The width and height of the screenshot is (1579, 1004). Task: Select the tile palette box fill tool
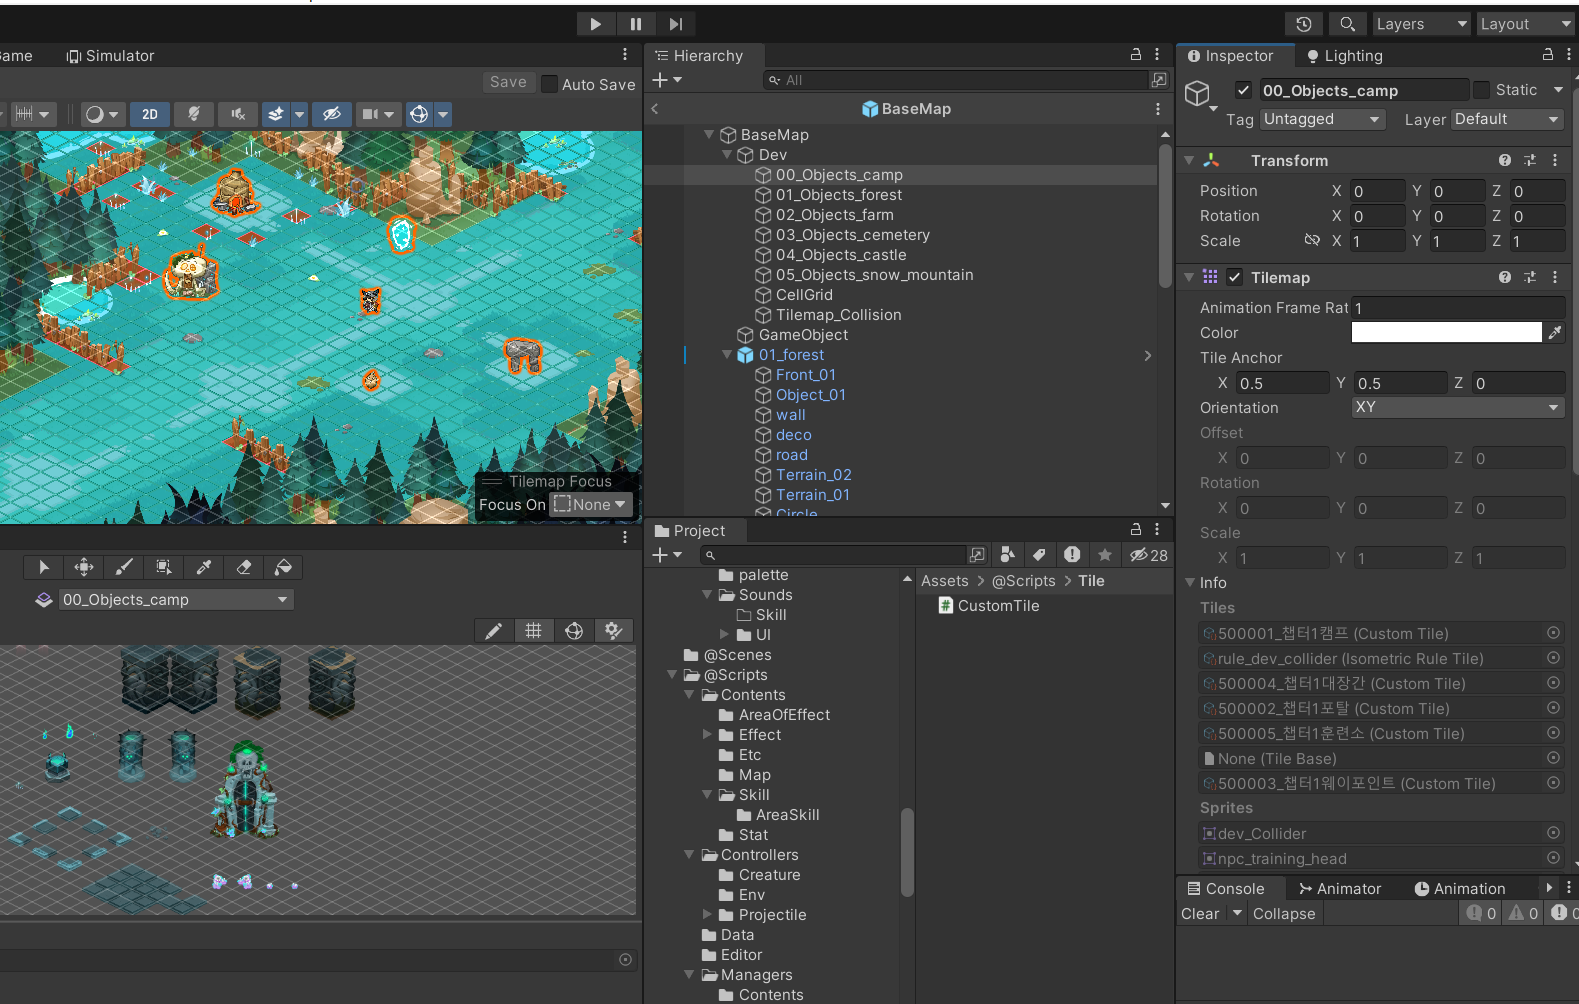click(164, 567)
